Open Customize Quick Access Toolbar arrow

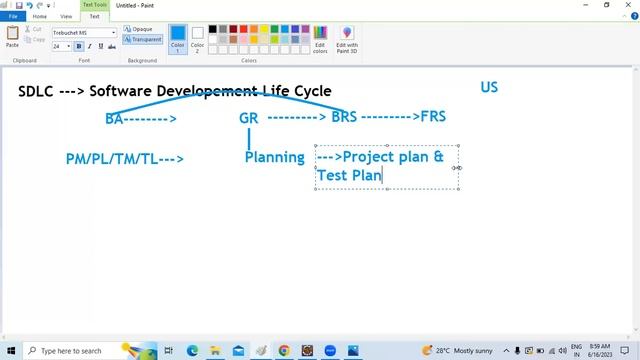tap(48, 6)
